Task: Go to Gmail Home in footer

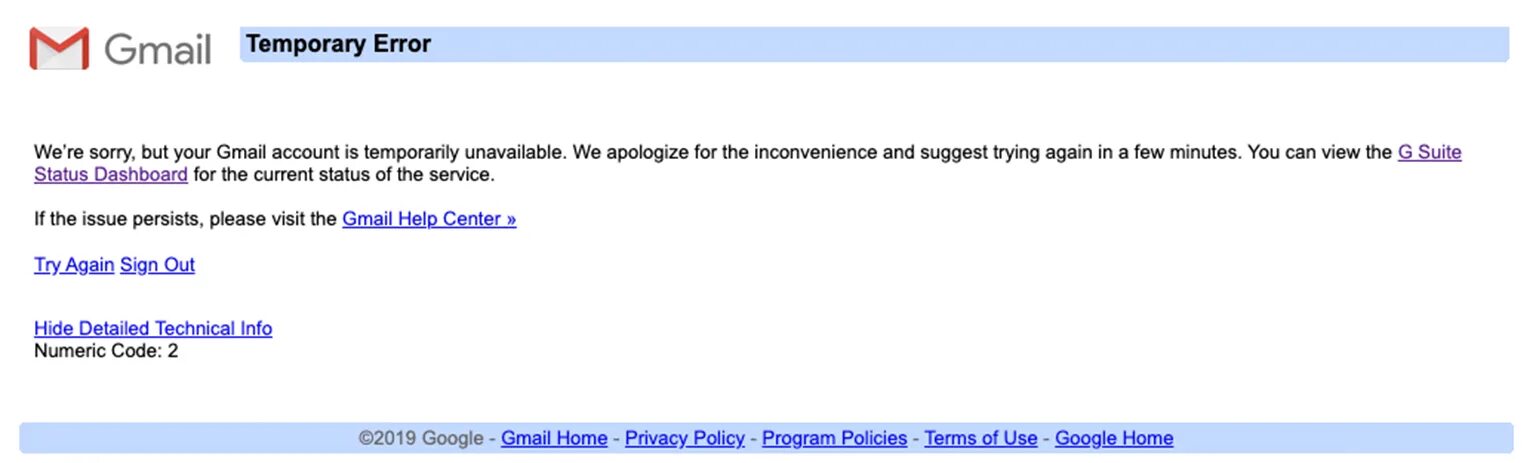Action: (x=554, y=438)
